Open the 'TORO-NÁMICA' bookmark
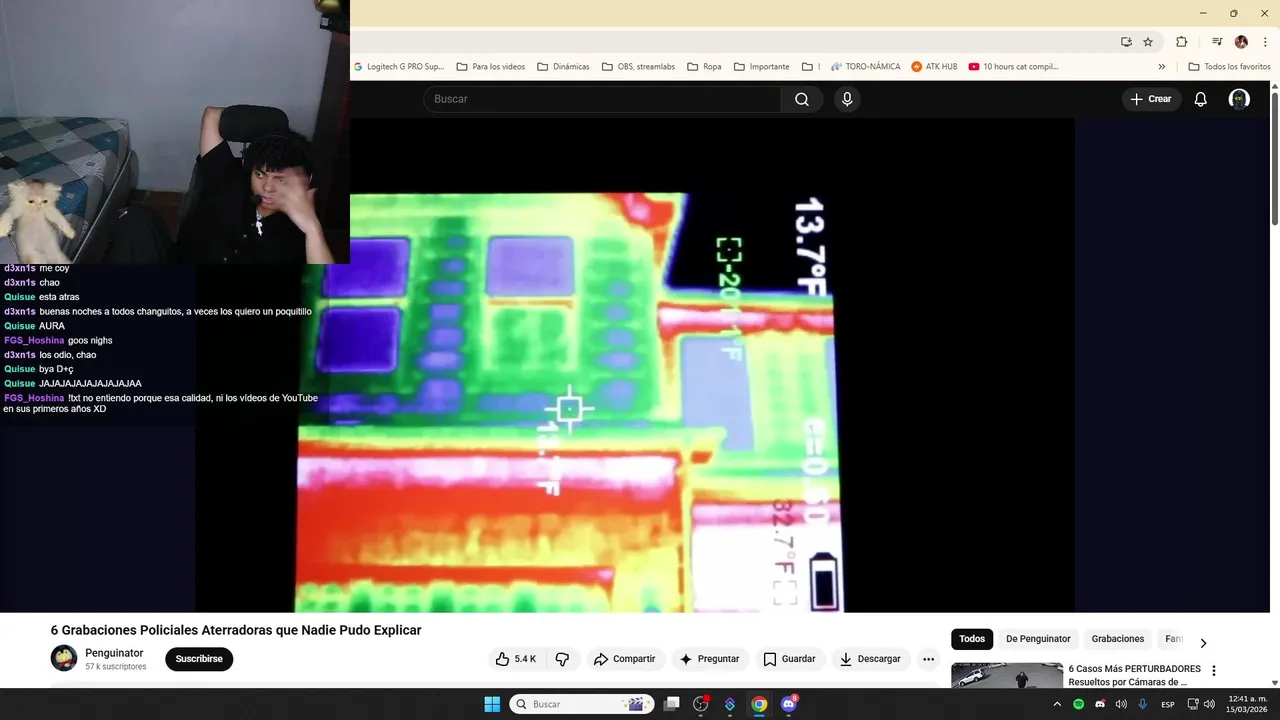Screen dimensions: 1280x720 coord(865,67)
